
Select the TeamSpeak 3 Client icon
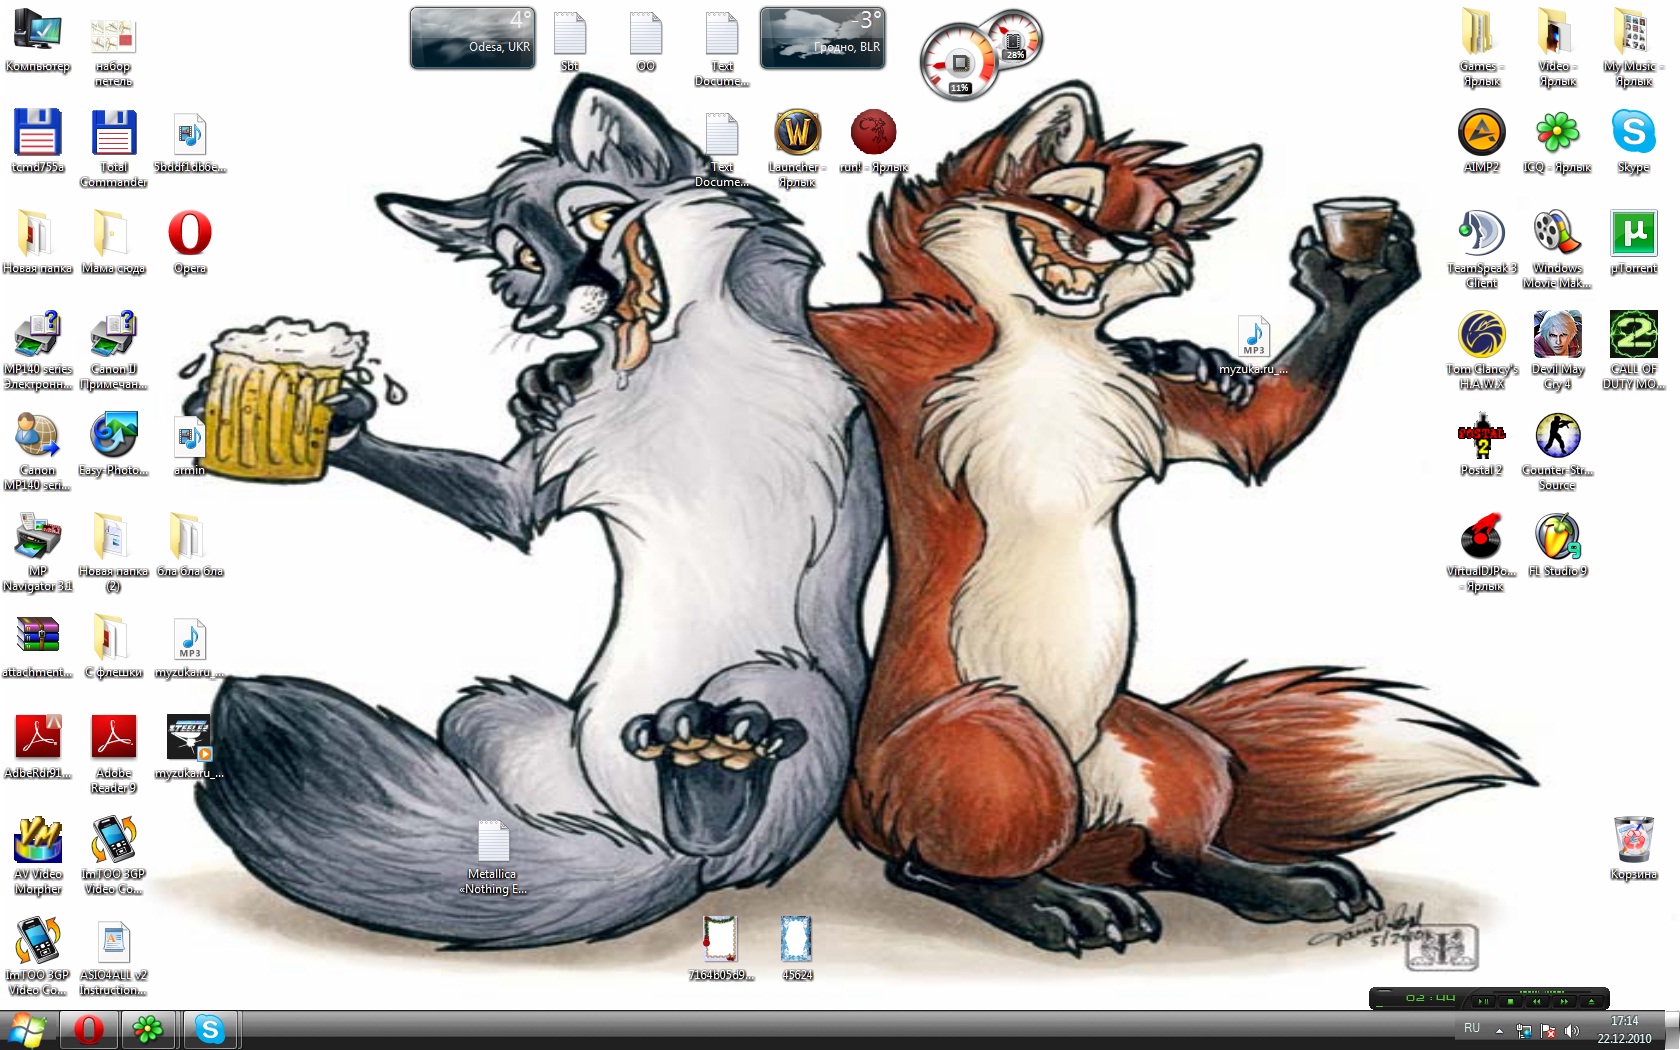pyautogui.click(x=1481, y=234)
